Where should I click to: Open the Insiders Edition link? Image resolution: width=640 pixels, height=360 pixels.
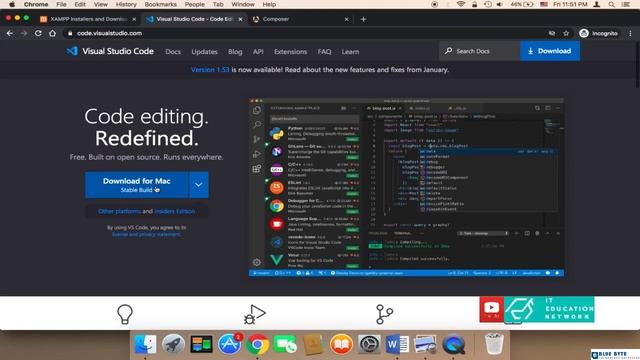(175, 211)
